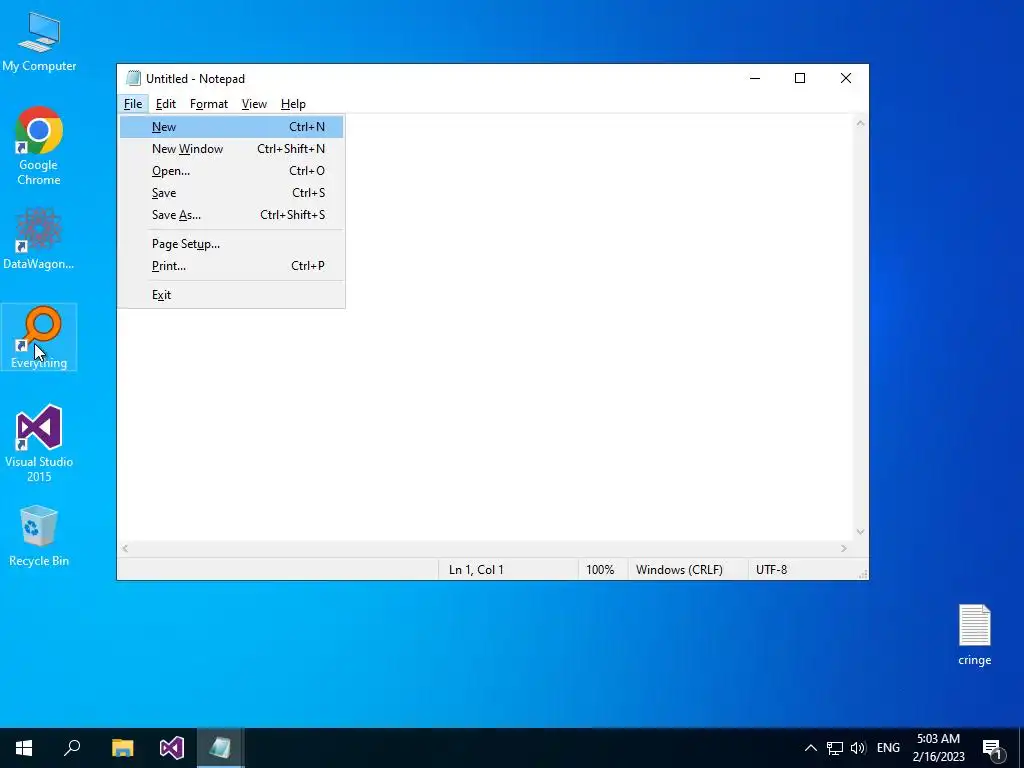Click the horizontal scrollbar left arrow
Screen dimensions: 1024x768
click(x=125, y=549)
